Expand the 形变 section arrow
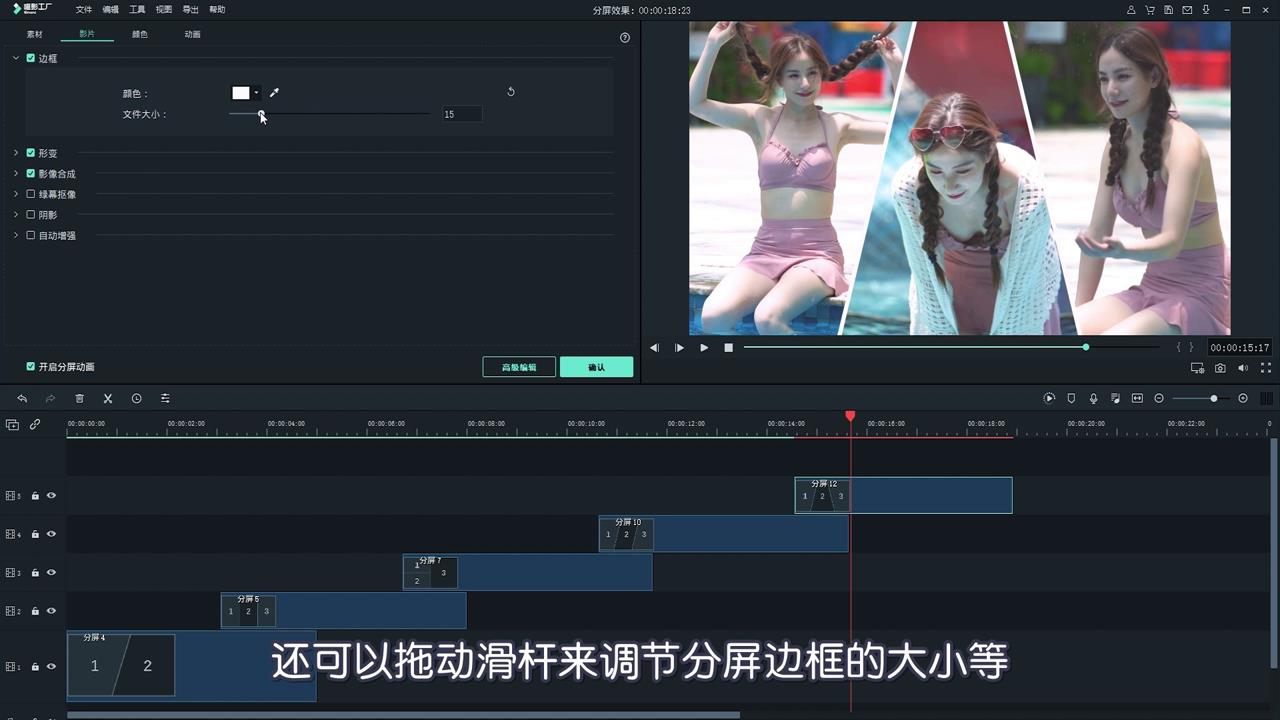1280x720 pixels. click(16, 153)
